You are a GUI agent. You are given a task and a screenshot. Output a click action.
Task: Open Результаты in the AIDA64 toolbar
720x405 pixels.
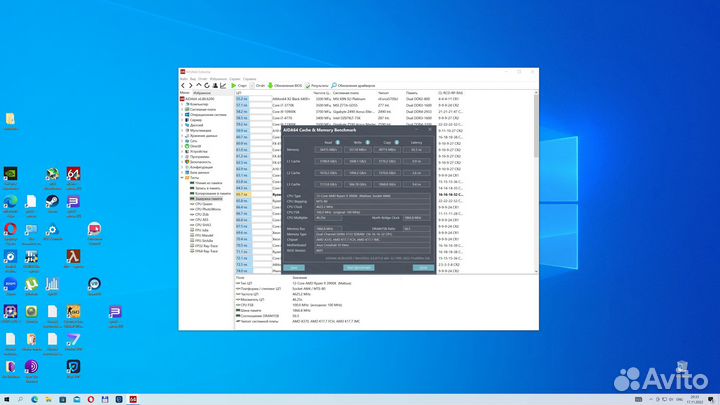[317, 85]
